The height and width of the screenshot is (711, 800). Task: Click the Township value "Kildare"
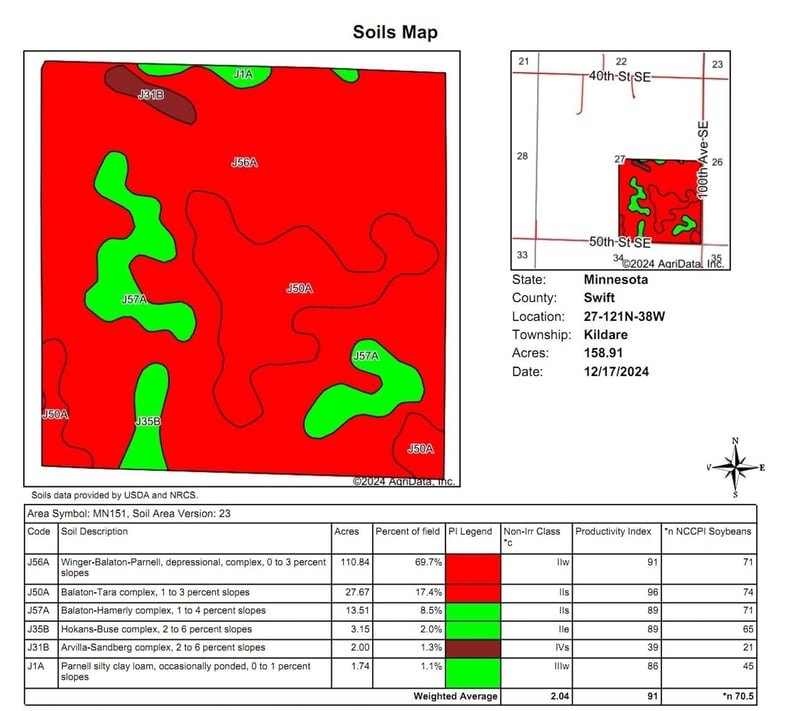point(606,335)
